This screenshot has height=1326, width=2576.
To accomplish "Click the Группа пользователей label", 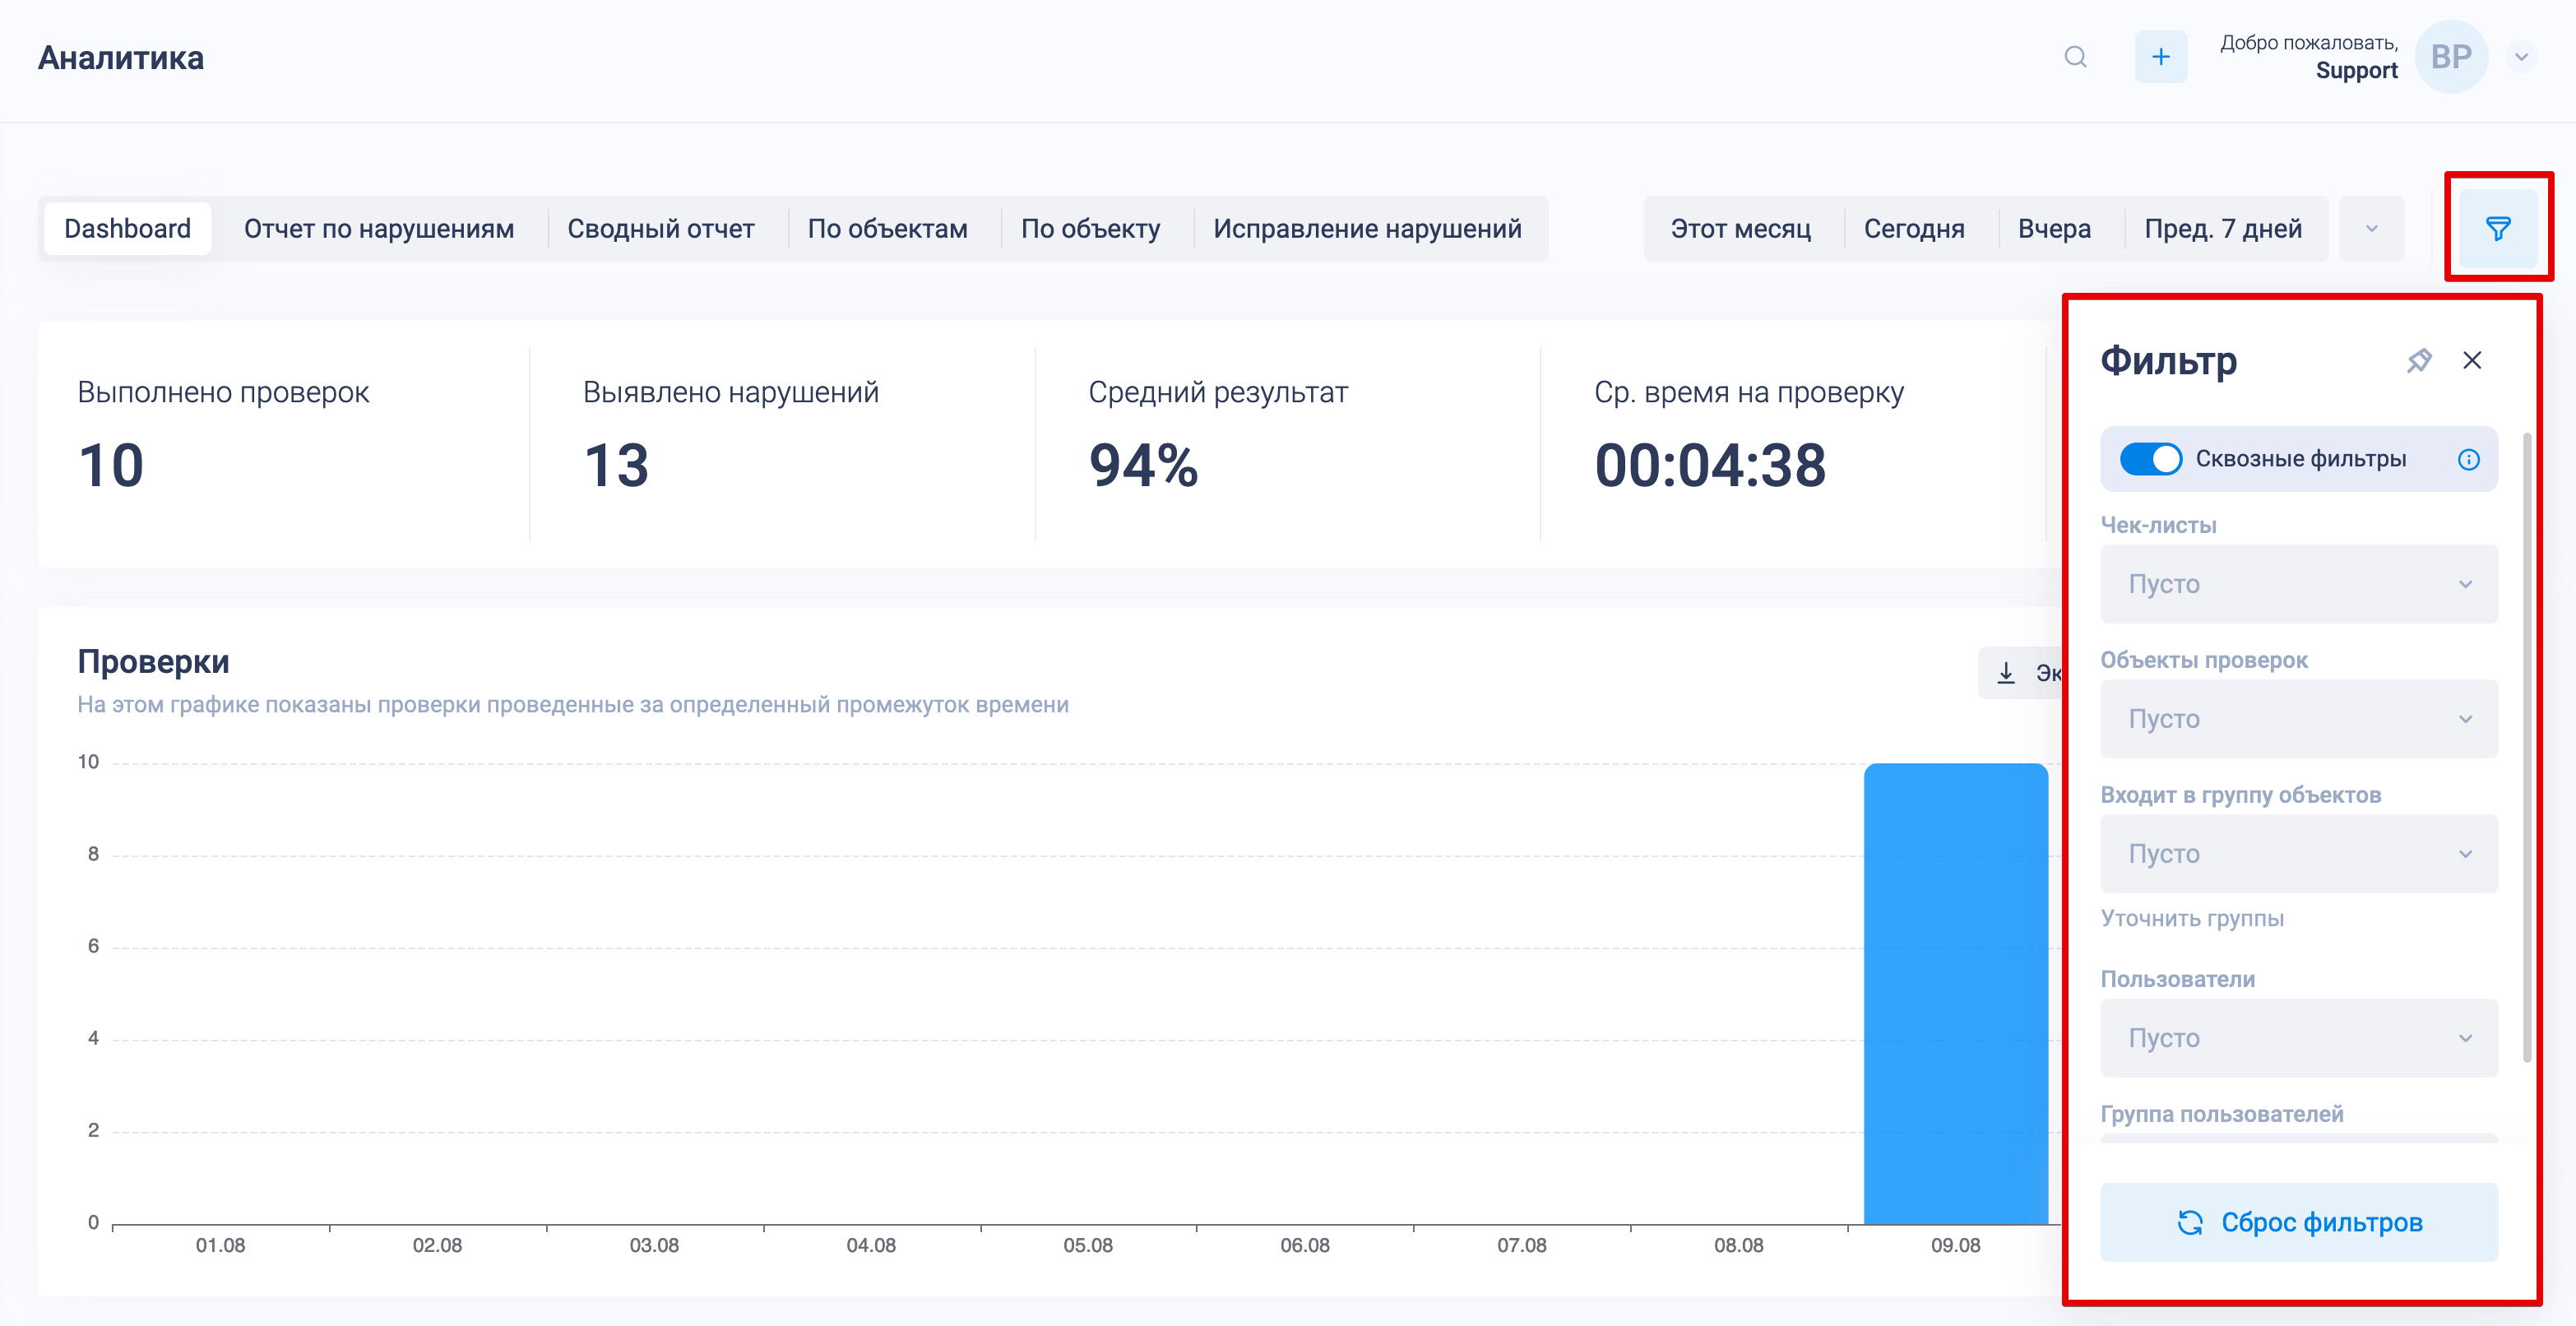I will tap(2221, 1114).
